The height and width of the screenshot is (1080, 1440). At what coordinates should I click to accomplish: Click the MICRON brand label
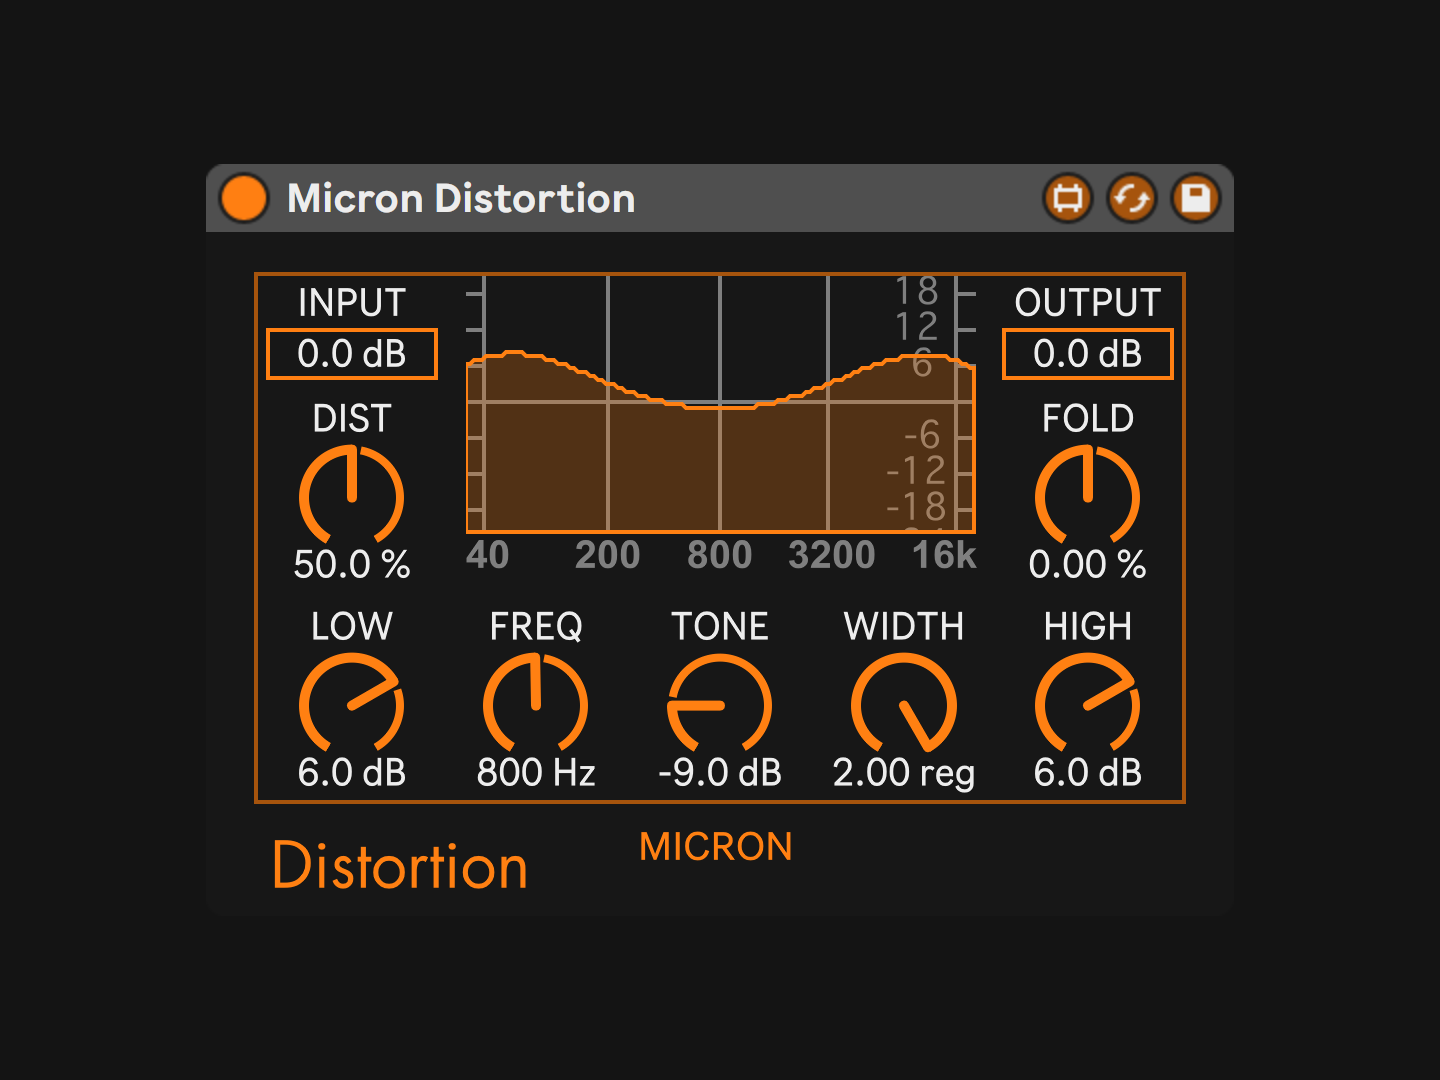(x=716, y=847)
